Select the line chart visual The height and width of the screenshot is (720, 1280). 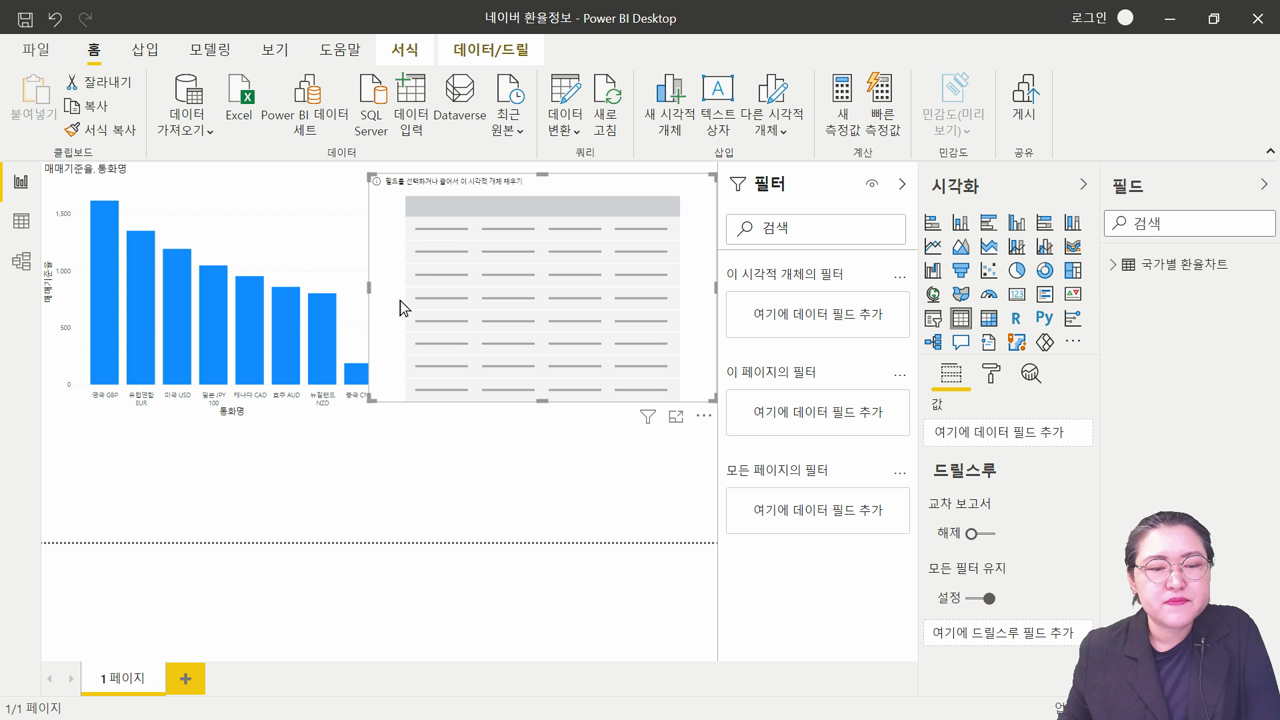click(x=933, y=246)
